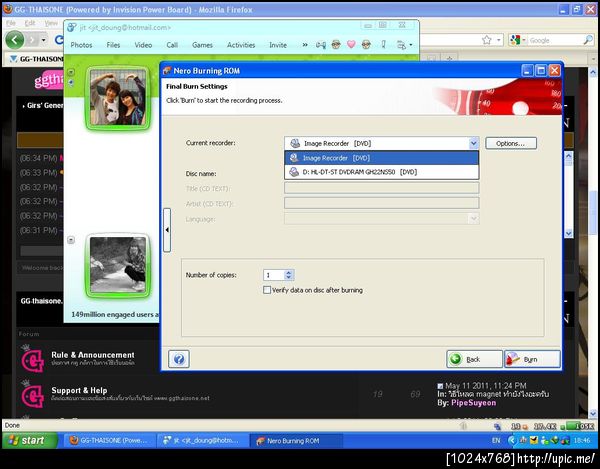
Task: Click your own display picture in Messenger
Action: 118,265
